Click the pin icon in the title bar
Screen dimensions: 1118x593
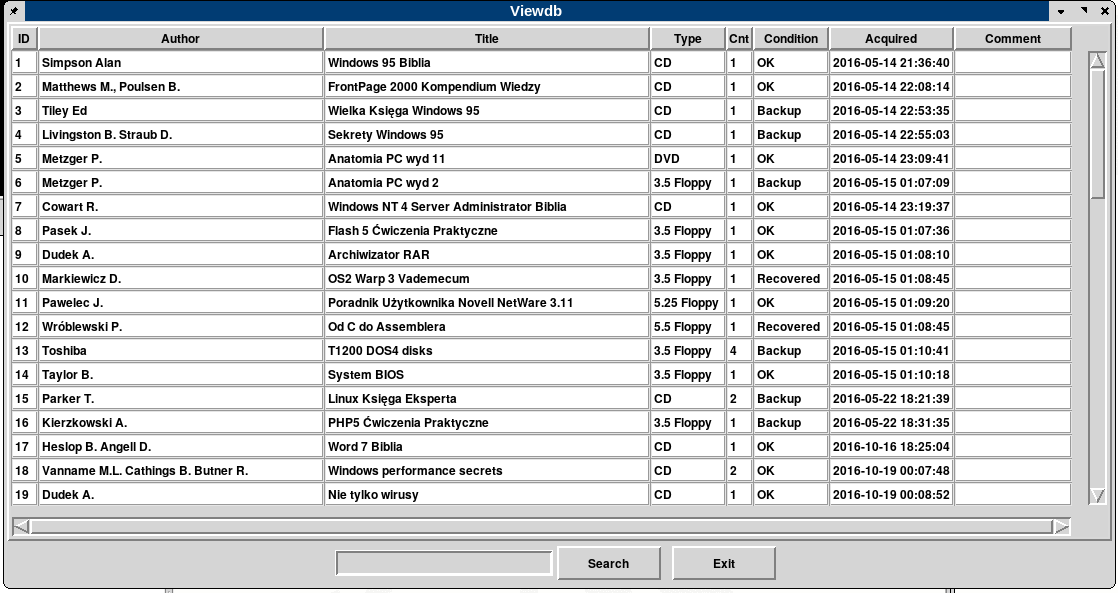click(x=13, y=11)
